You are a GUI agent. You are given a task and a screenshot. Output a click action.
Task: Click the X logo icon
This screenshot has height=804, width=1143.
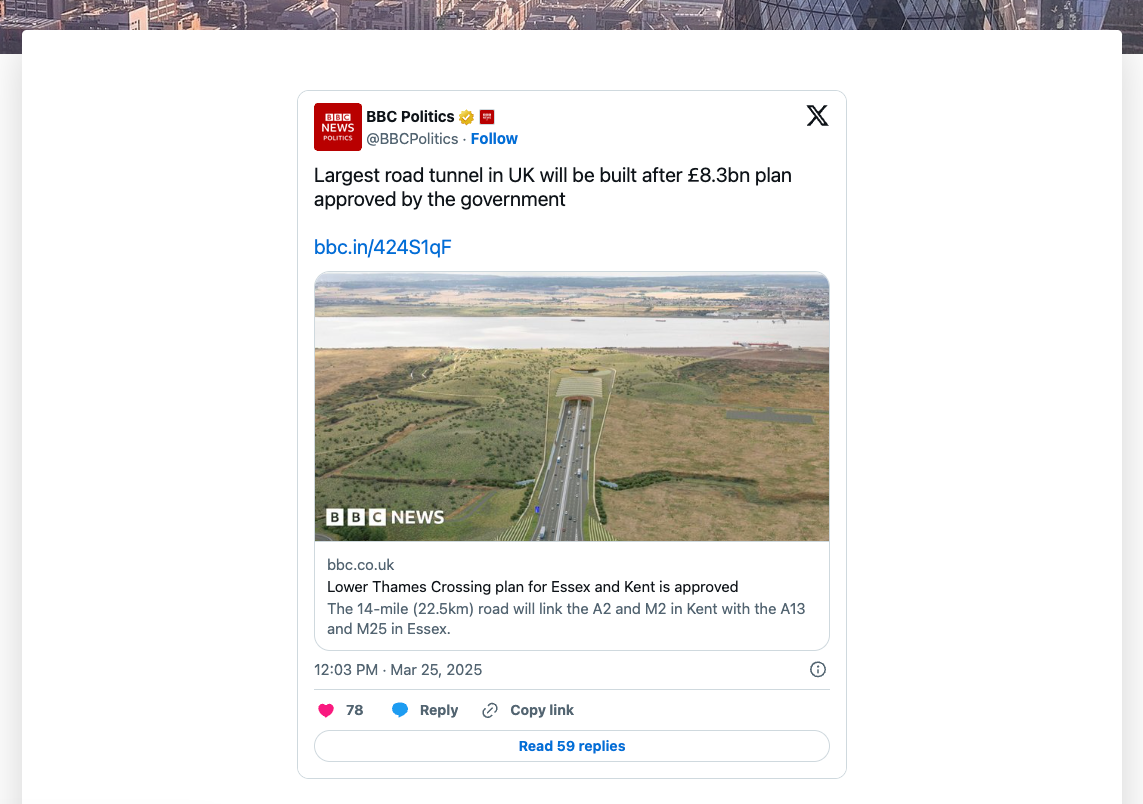[817, 115]
